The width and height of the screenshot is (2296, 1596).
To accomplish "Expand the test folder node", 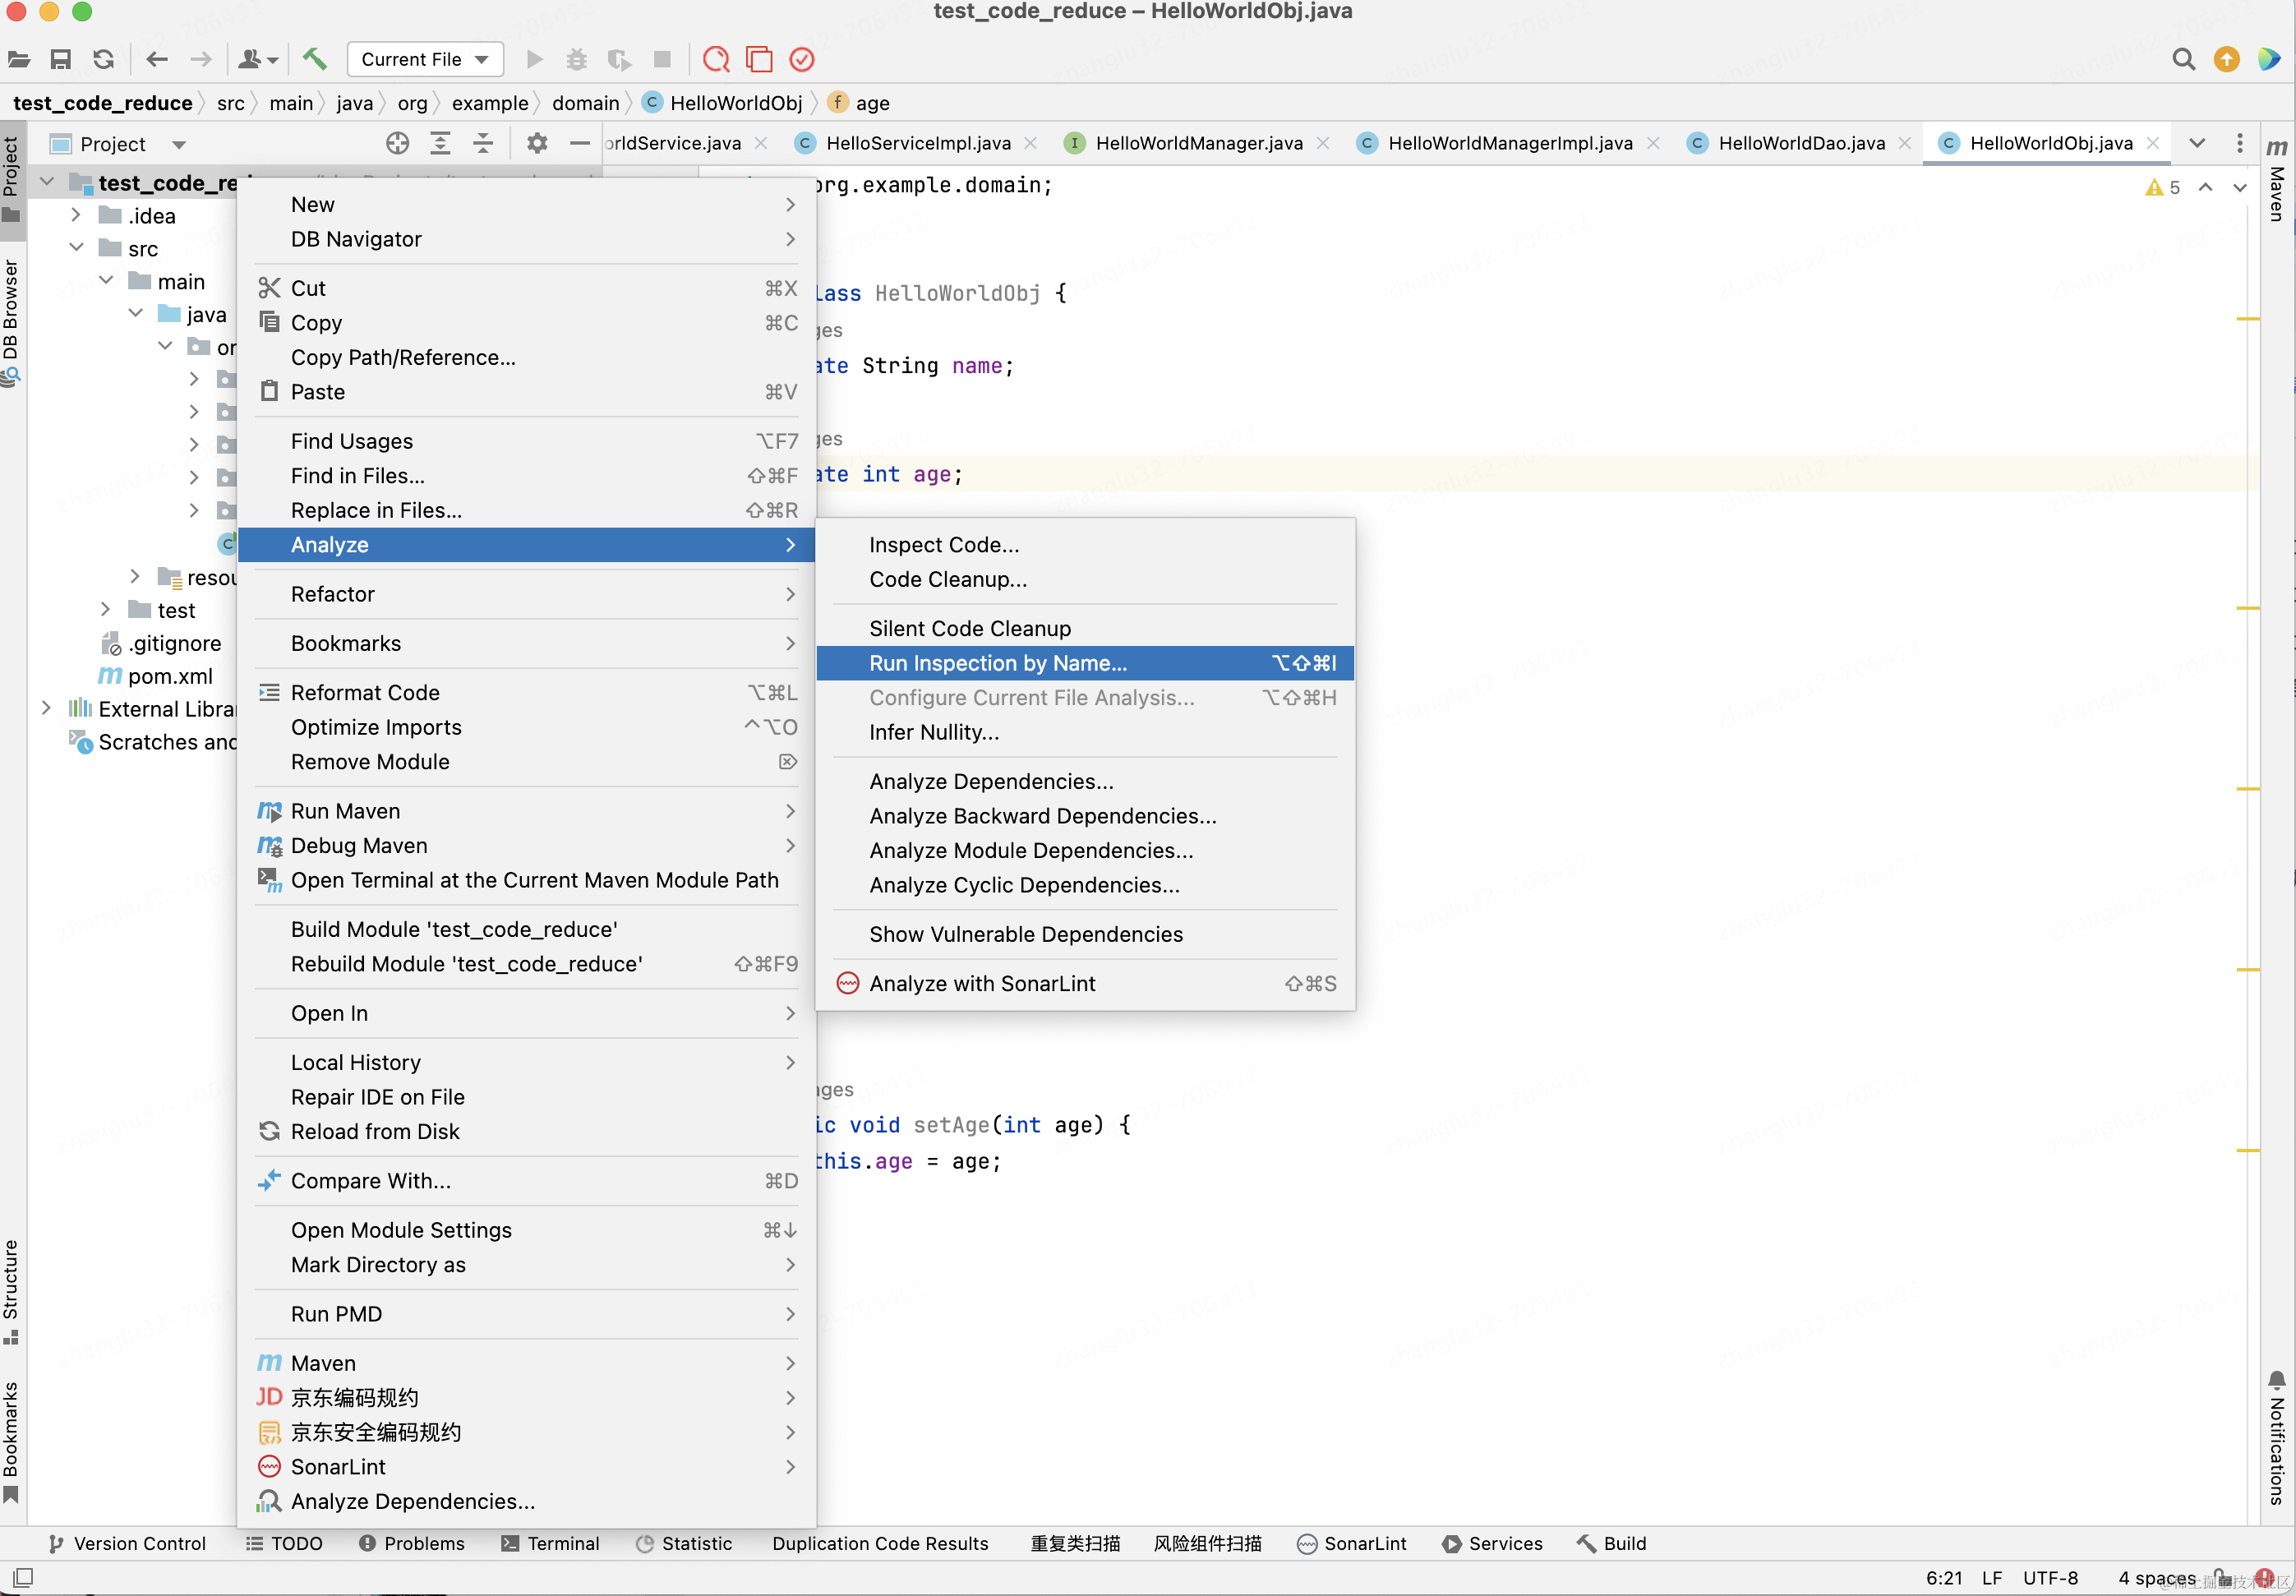I will pyautogui.click(x=106, y=609).
